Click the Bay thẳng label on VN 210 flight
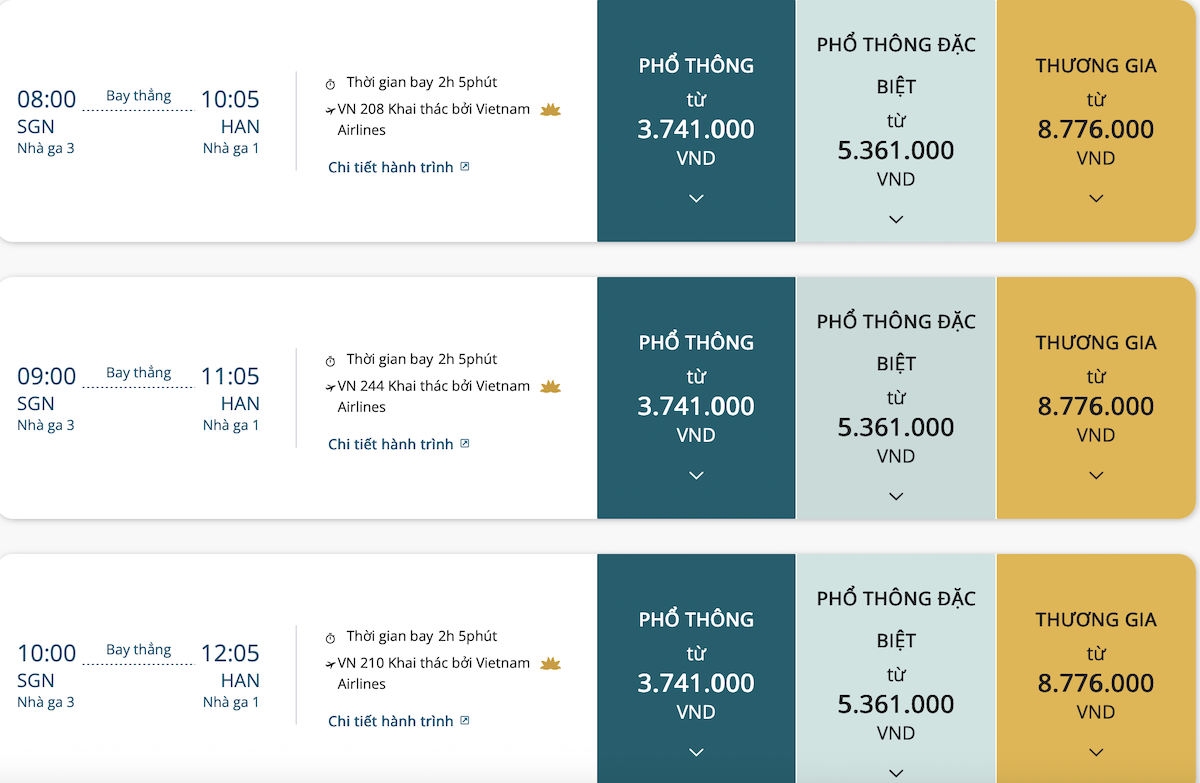The width and height of the screenshot is (1200, 783). tap(137, 648)
